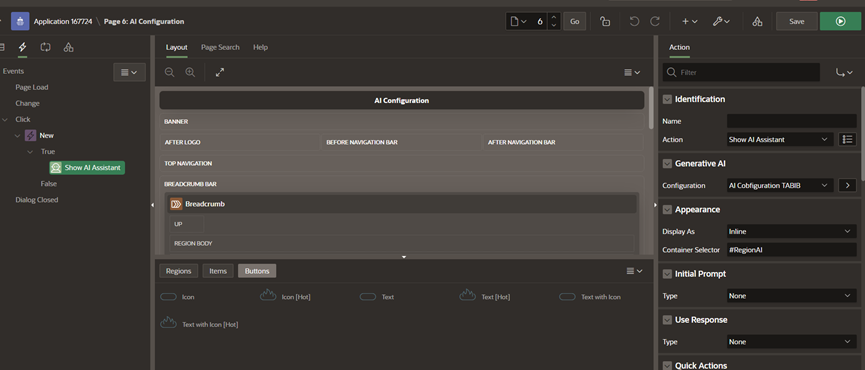Select Show AI Assistant action

pos(87,168)
